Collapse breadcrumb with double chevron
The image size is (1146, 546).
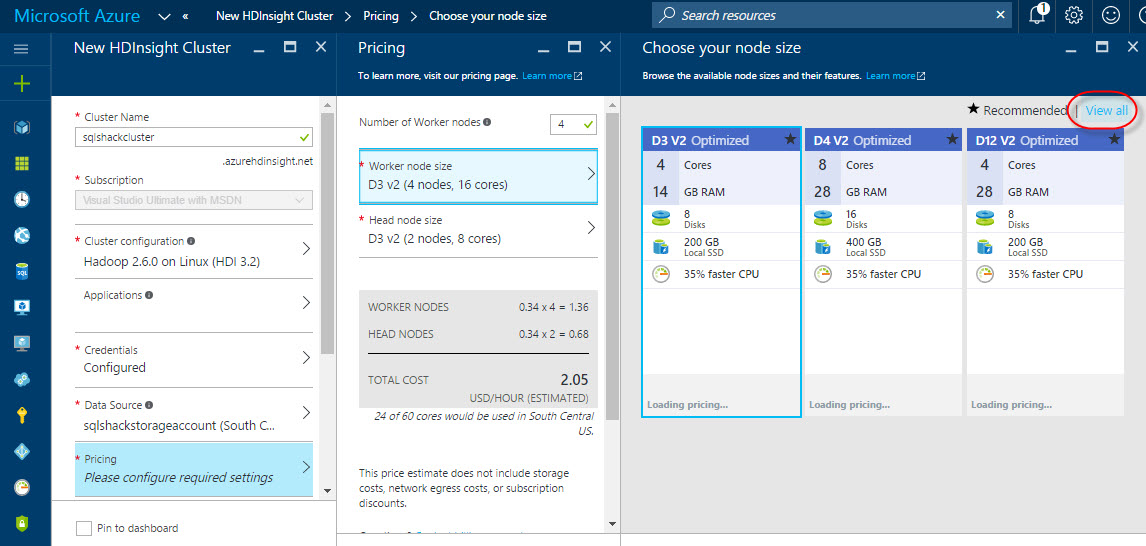click(186, 16)
